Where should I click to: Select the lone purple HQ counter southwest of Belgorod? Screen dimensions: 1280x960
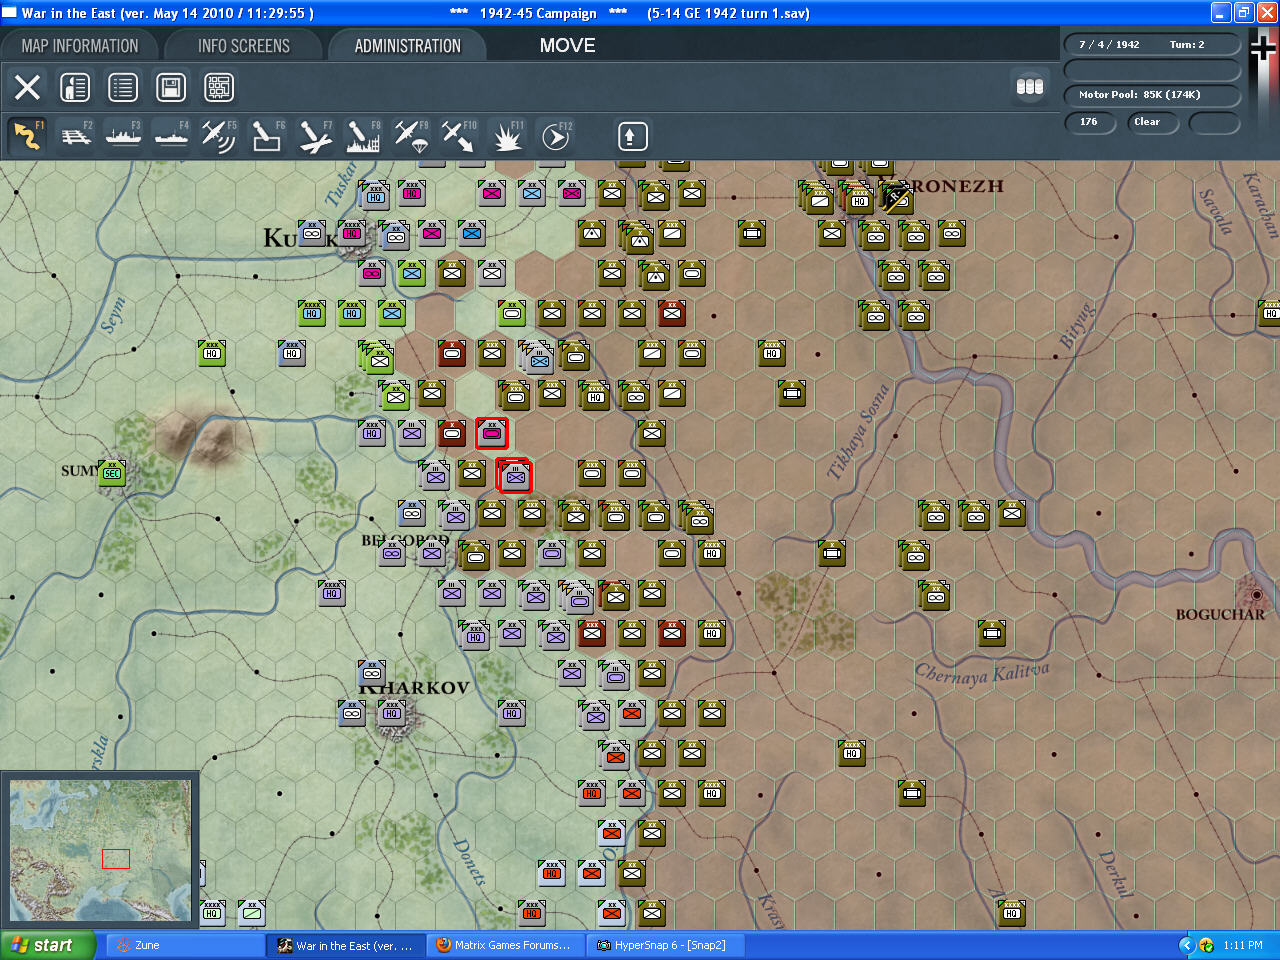(332, 592)
